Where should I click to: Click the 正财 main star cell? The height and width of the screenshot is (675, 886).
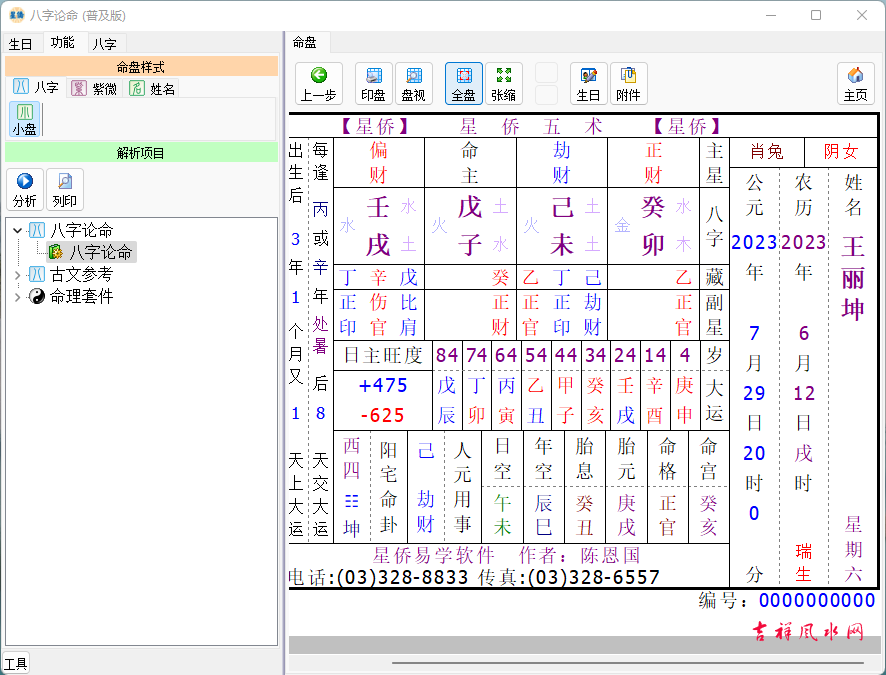tap(654, 163)
